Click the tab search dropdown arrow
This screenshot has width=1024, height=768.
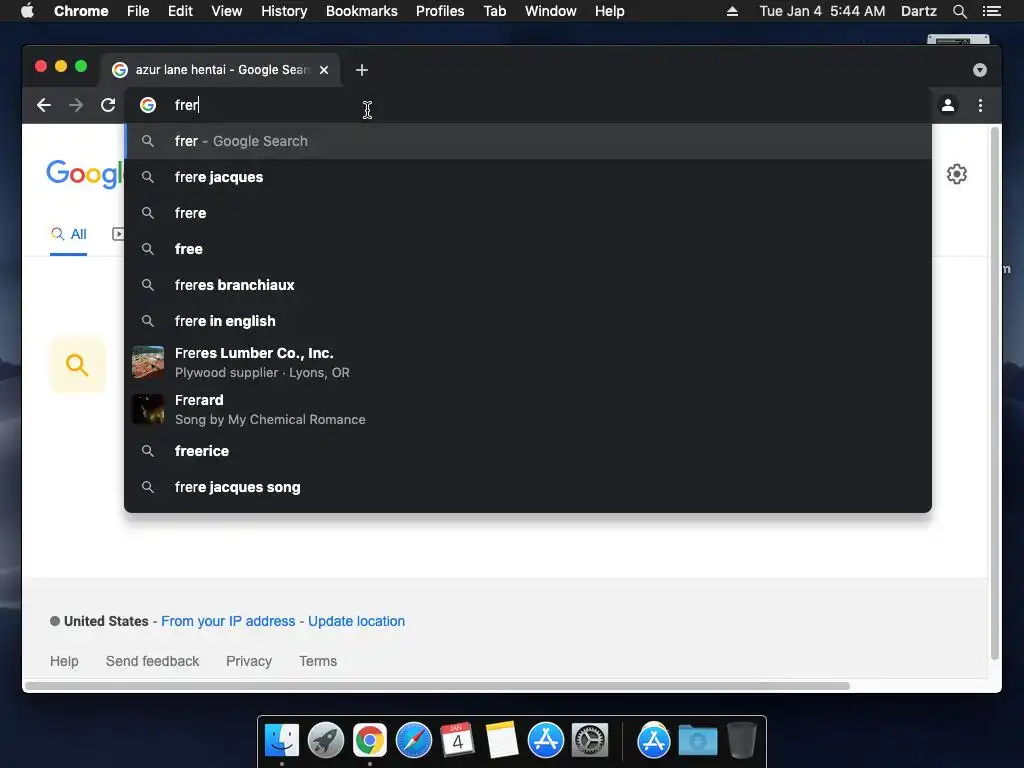pyautogui.click(x=980, y=70)
